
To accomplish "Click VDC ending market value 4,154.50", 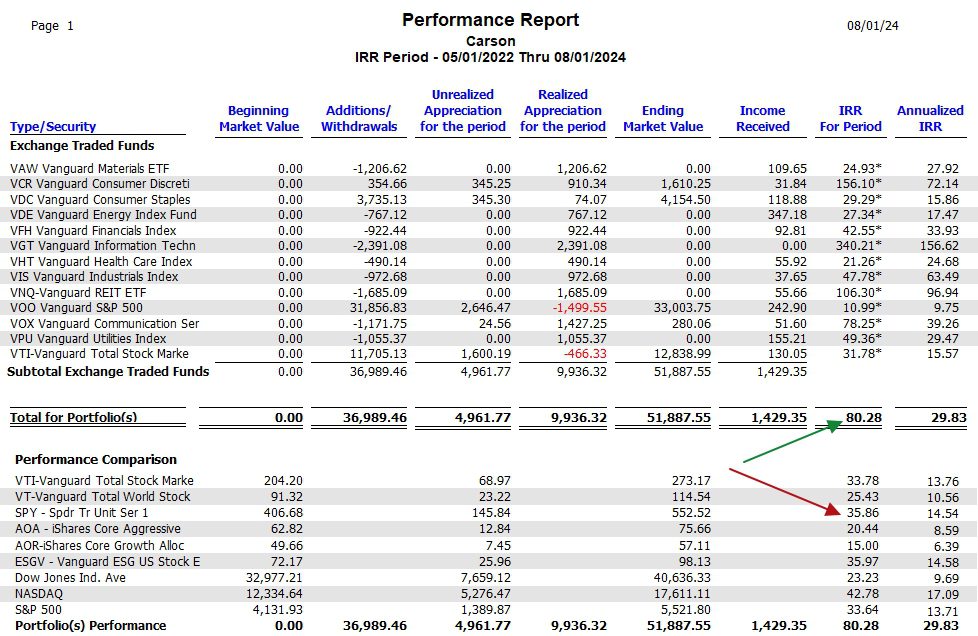I will pos(685,200).
